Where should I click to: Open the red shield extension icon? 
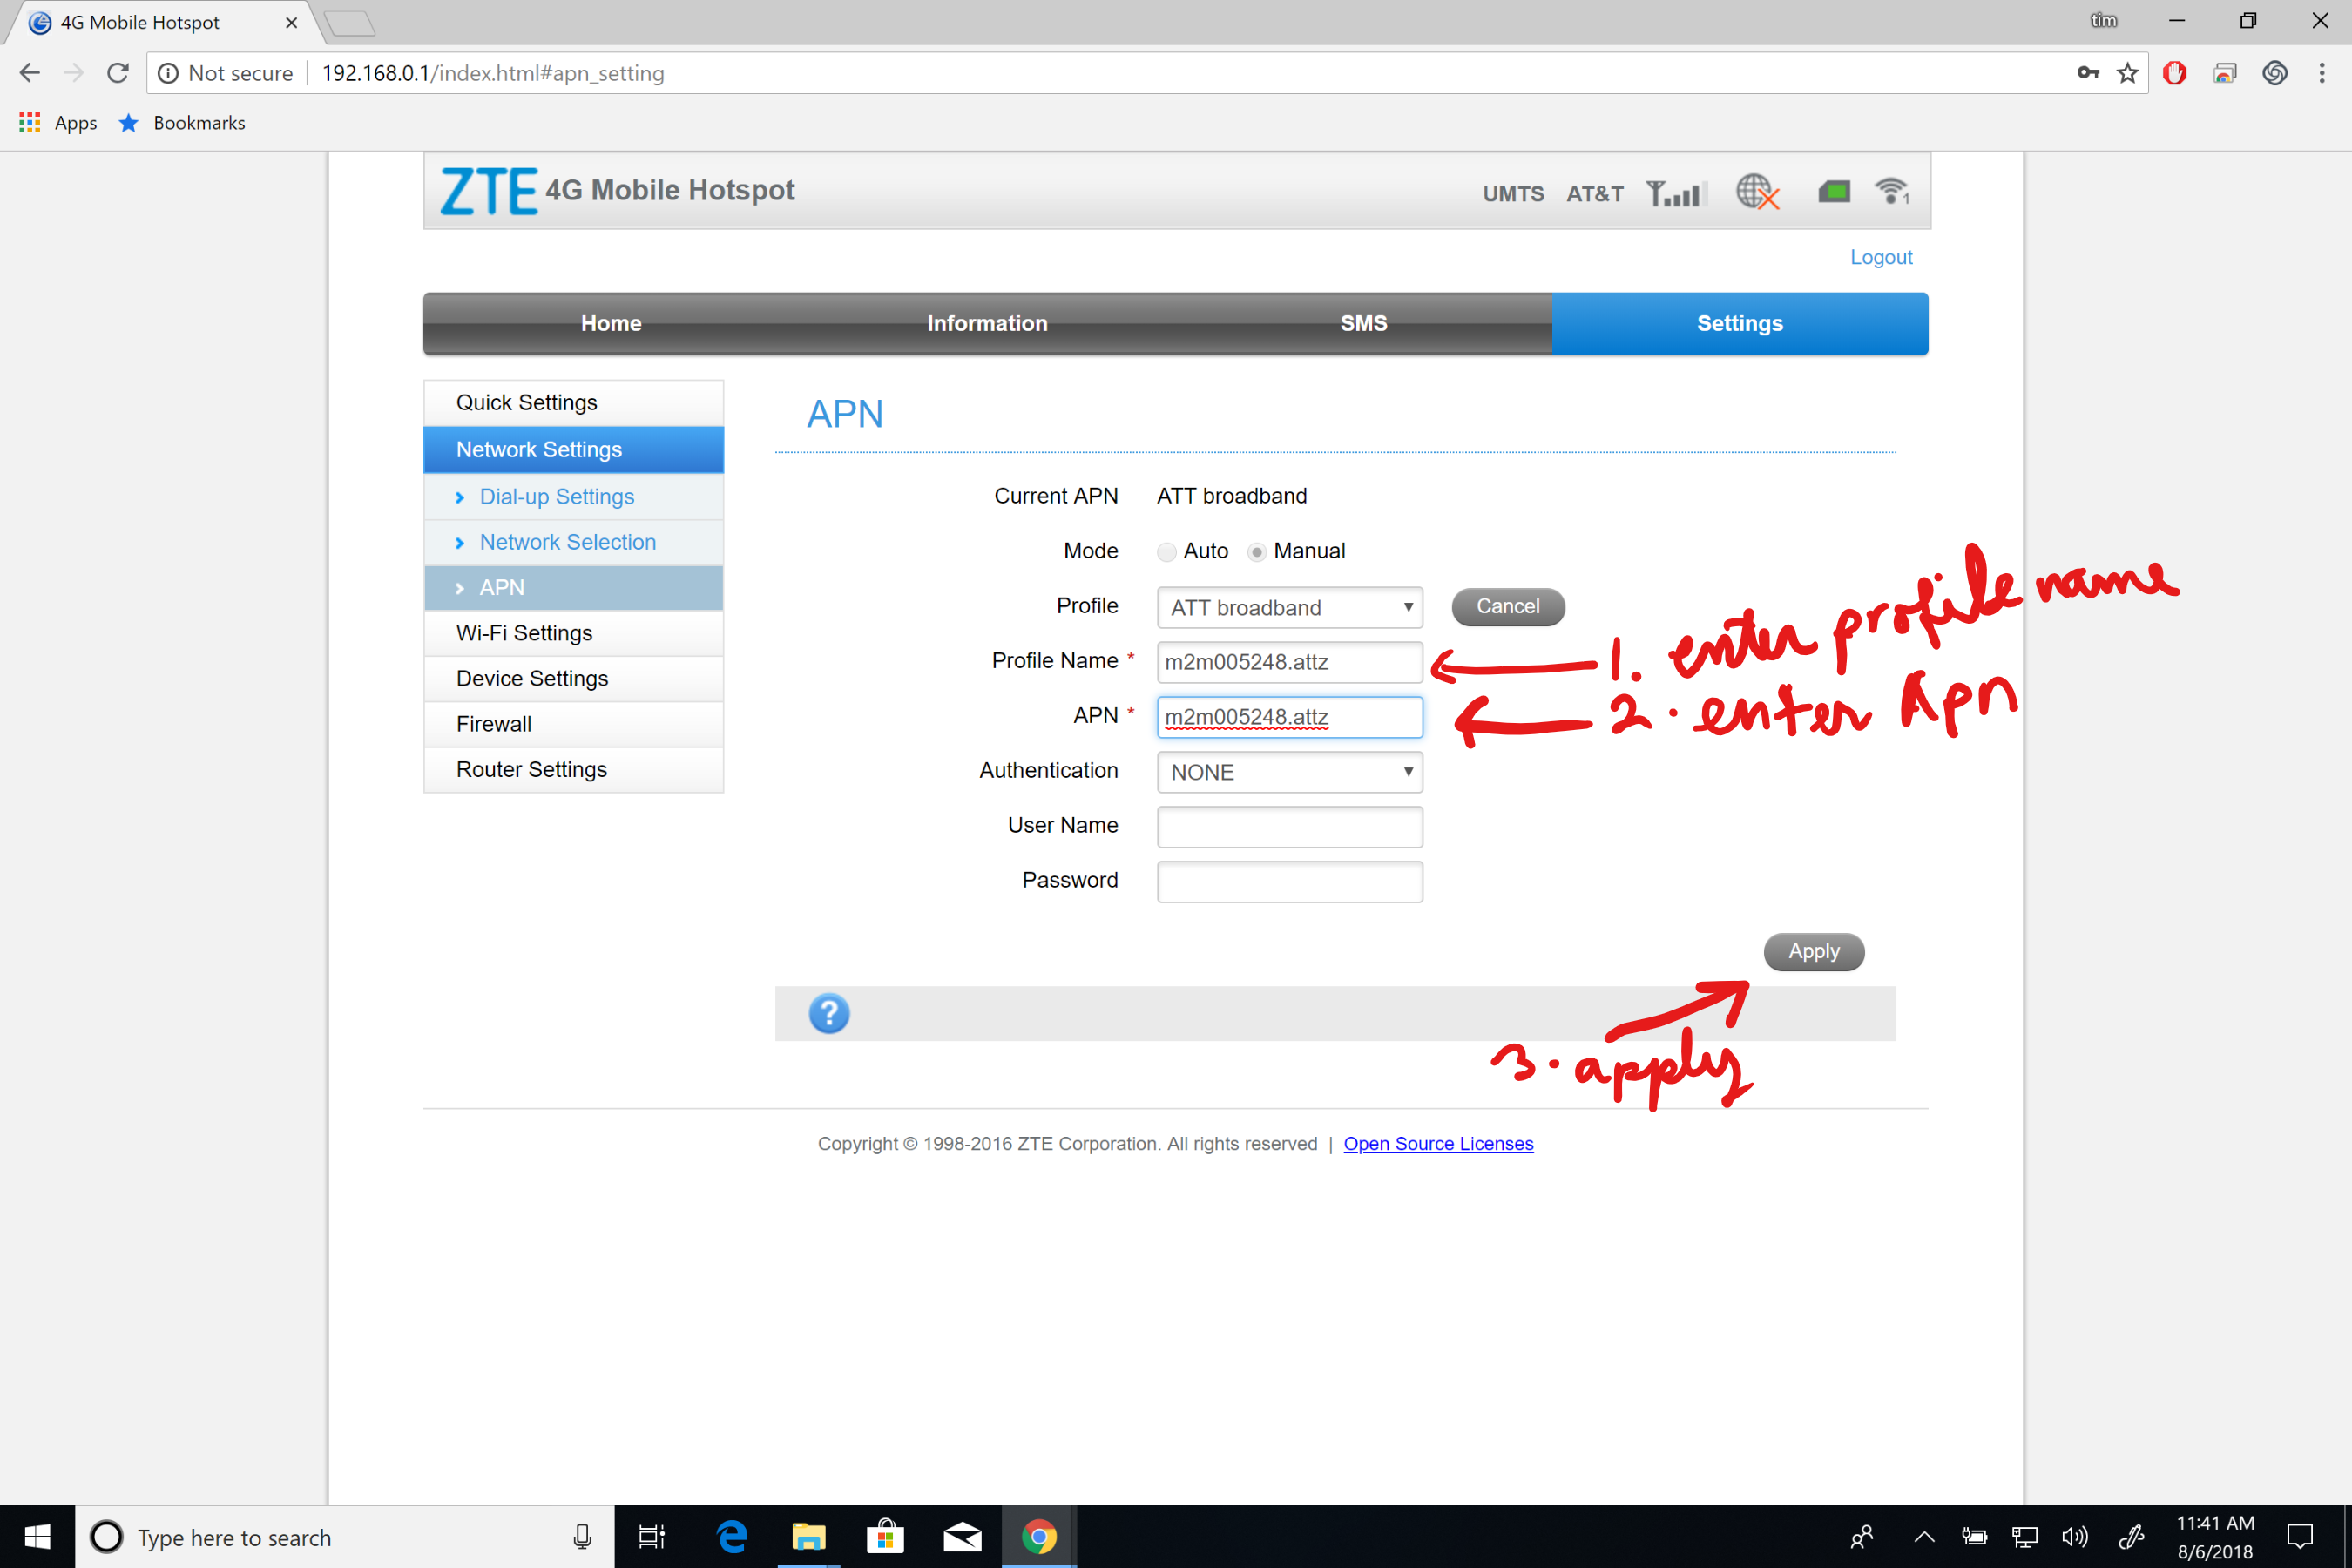[x=2174, y=73]
